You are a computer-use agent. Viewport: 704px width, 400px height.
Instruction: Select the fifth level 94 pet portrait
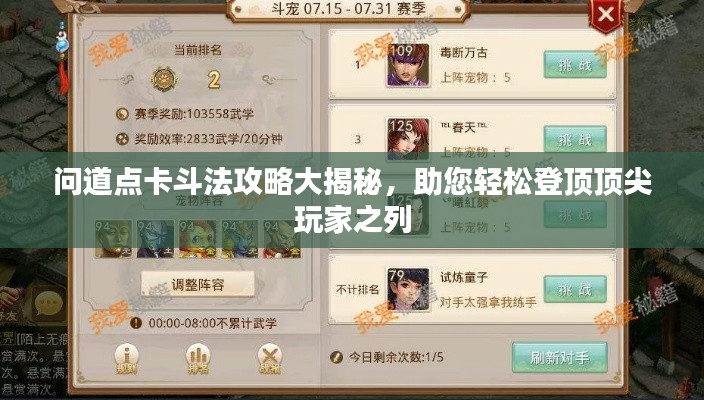click(x=282, y=239)
